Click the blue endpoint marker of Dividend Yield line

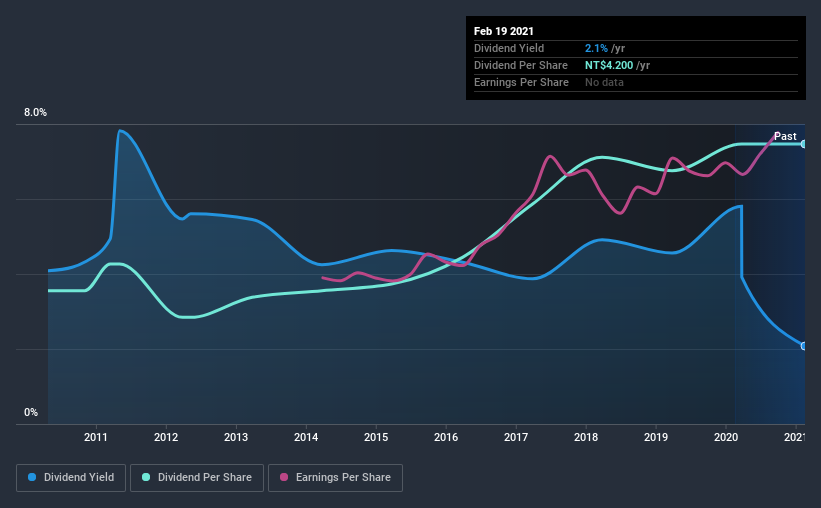[x=804, y=346]
